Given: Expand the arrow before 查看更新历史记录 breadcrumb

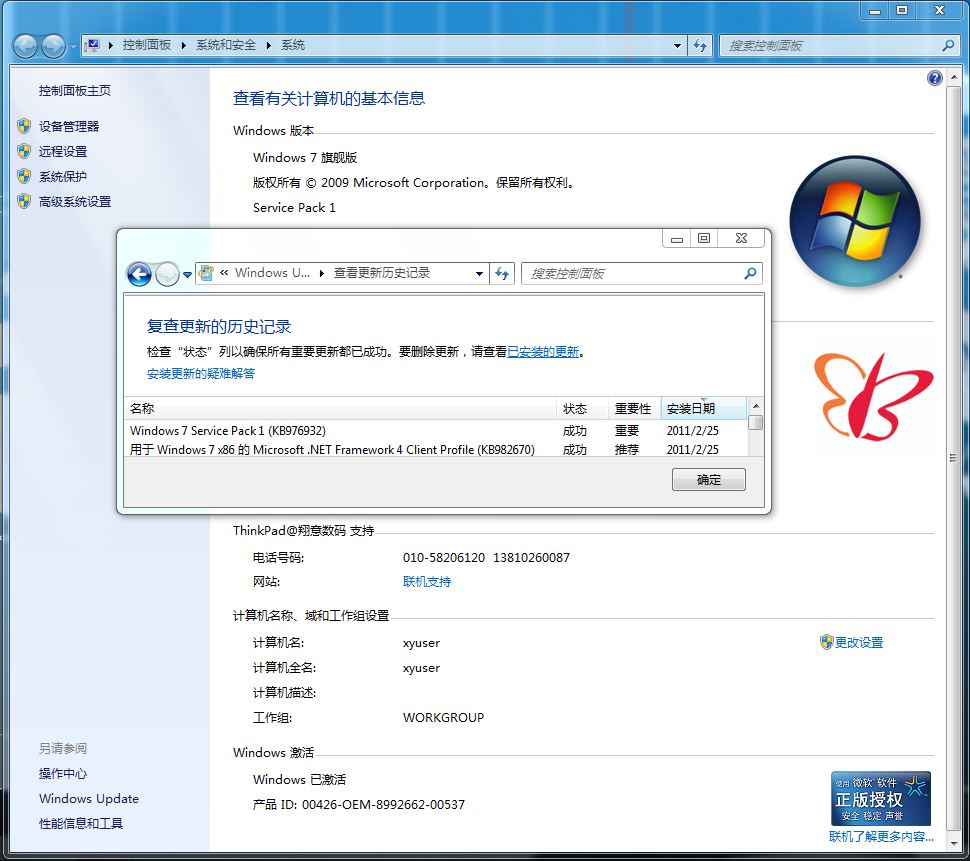Looking at the screenshot, I should click(x=322, y=273).
